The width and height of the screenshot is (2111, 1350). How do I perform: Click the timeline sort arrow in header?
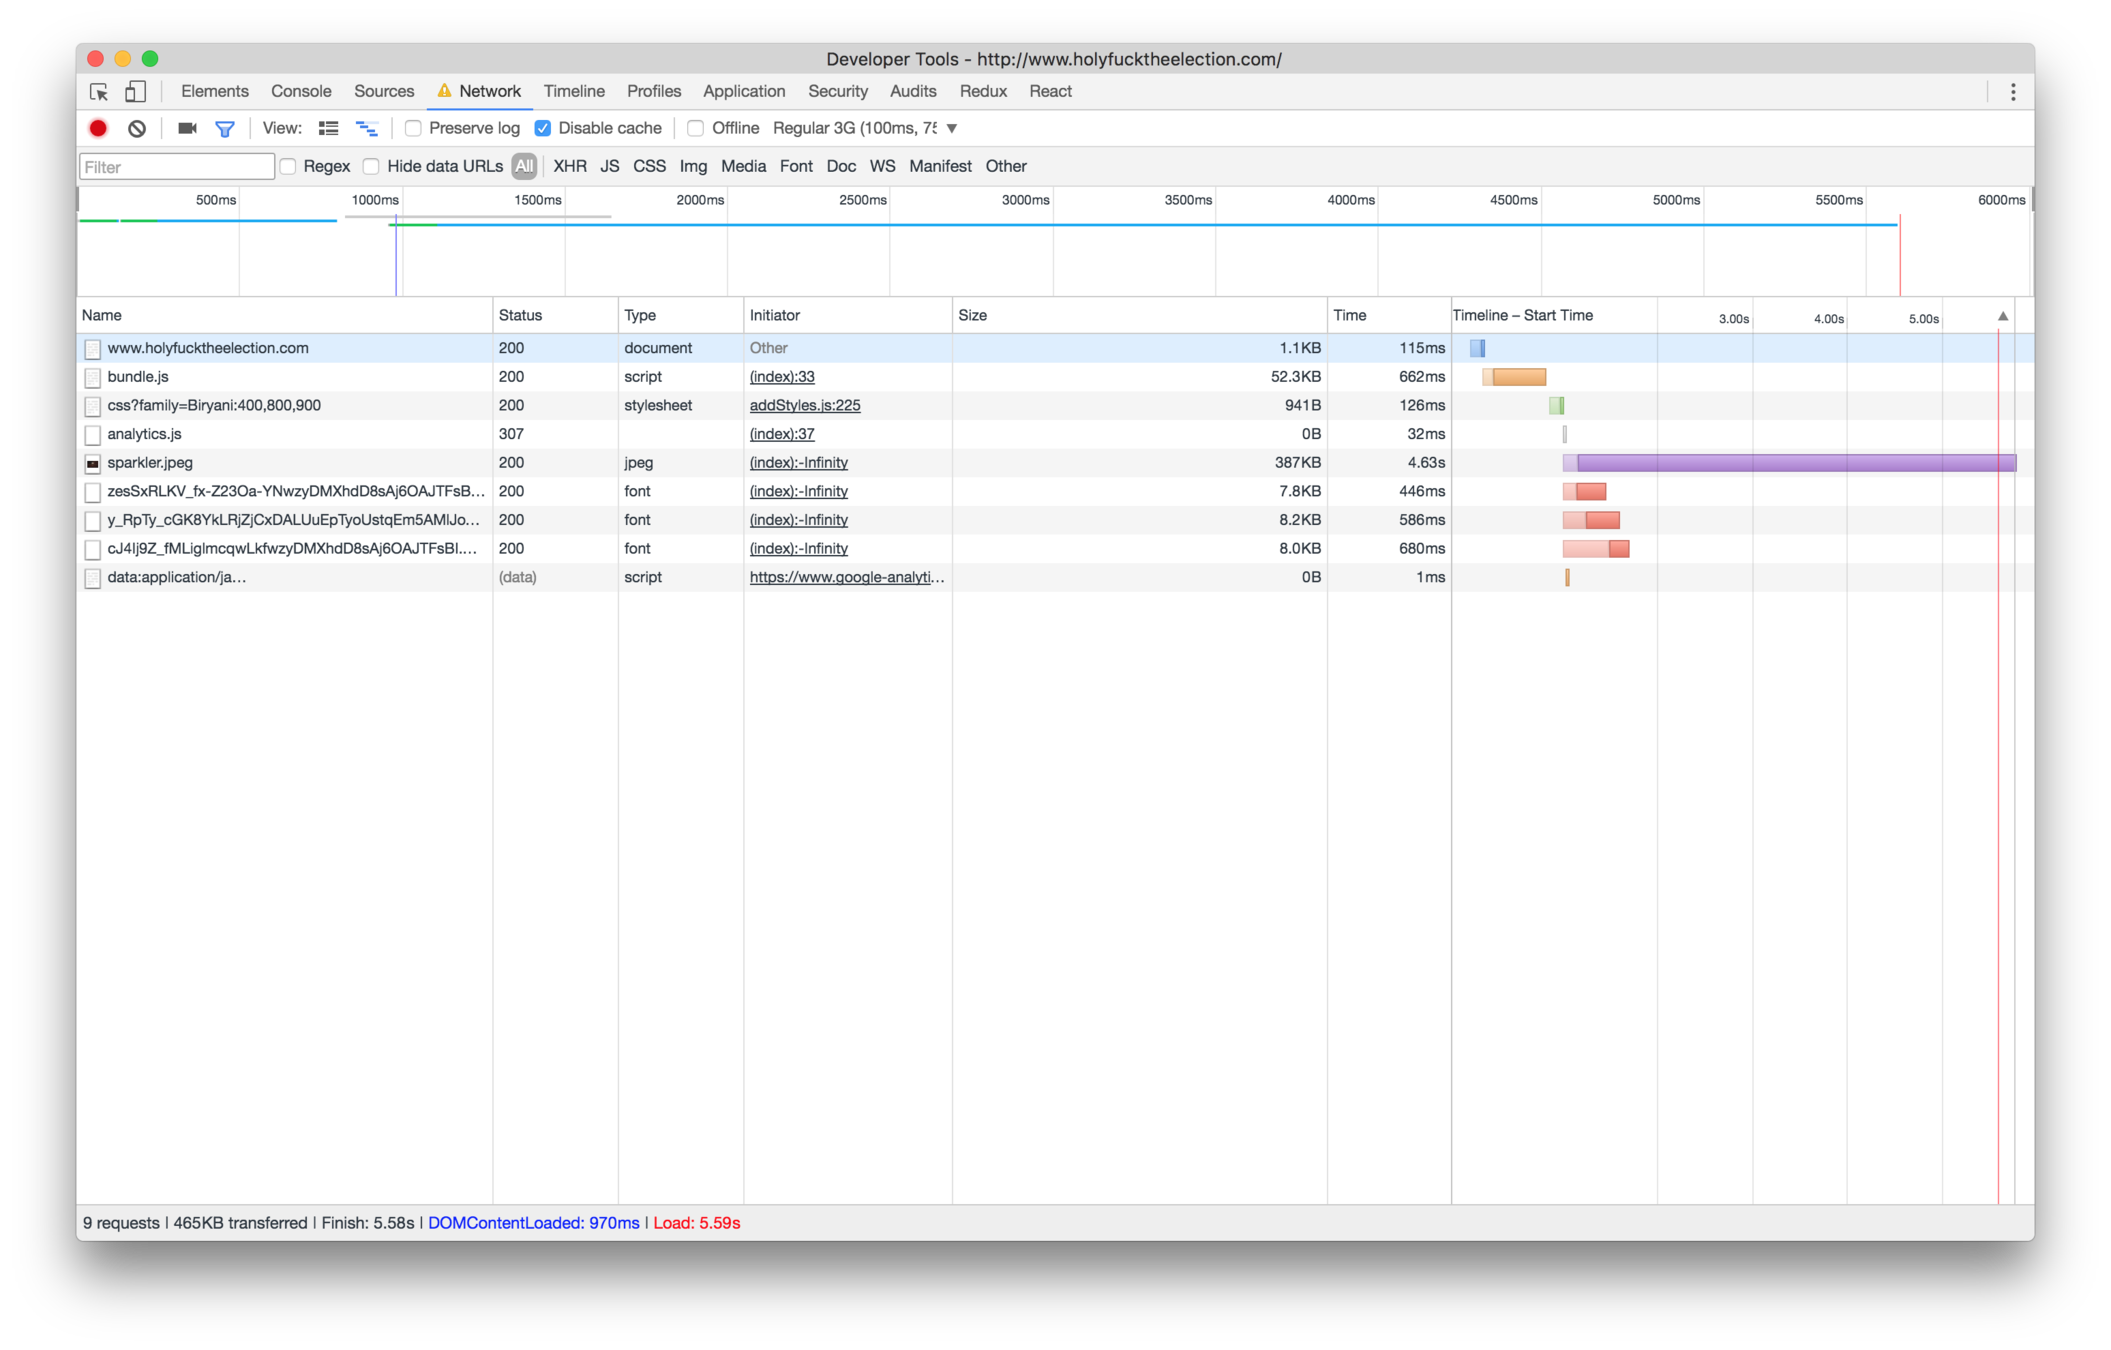click(x=2003, y=316)
